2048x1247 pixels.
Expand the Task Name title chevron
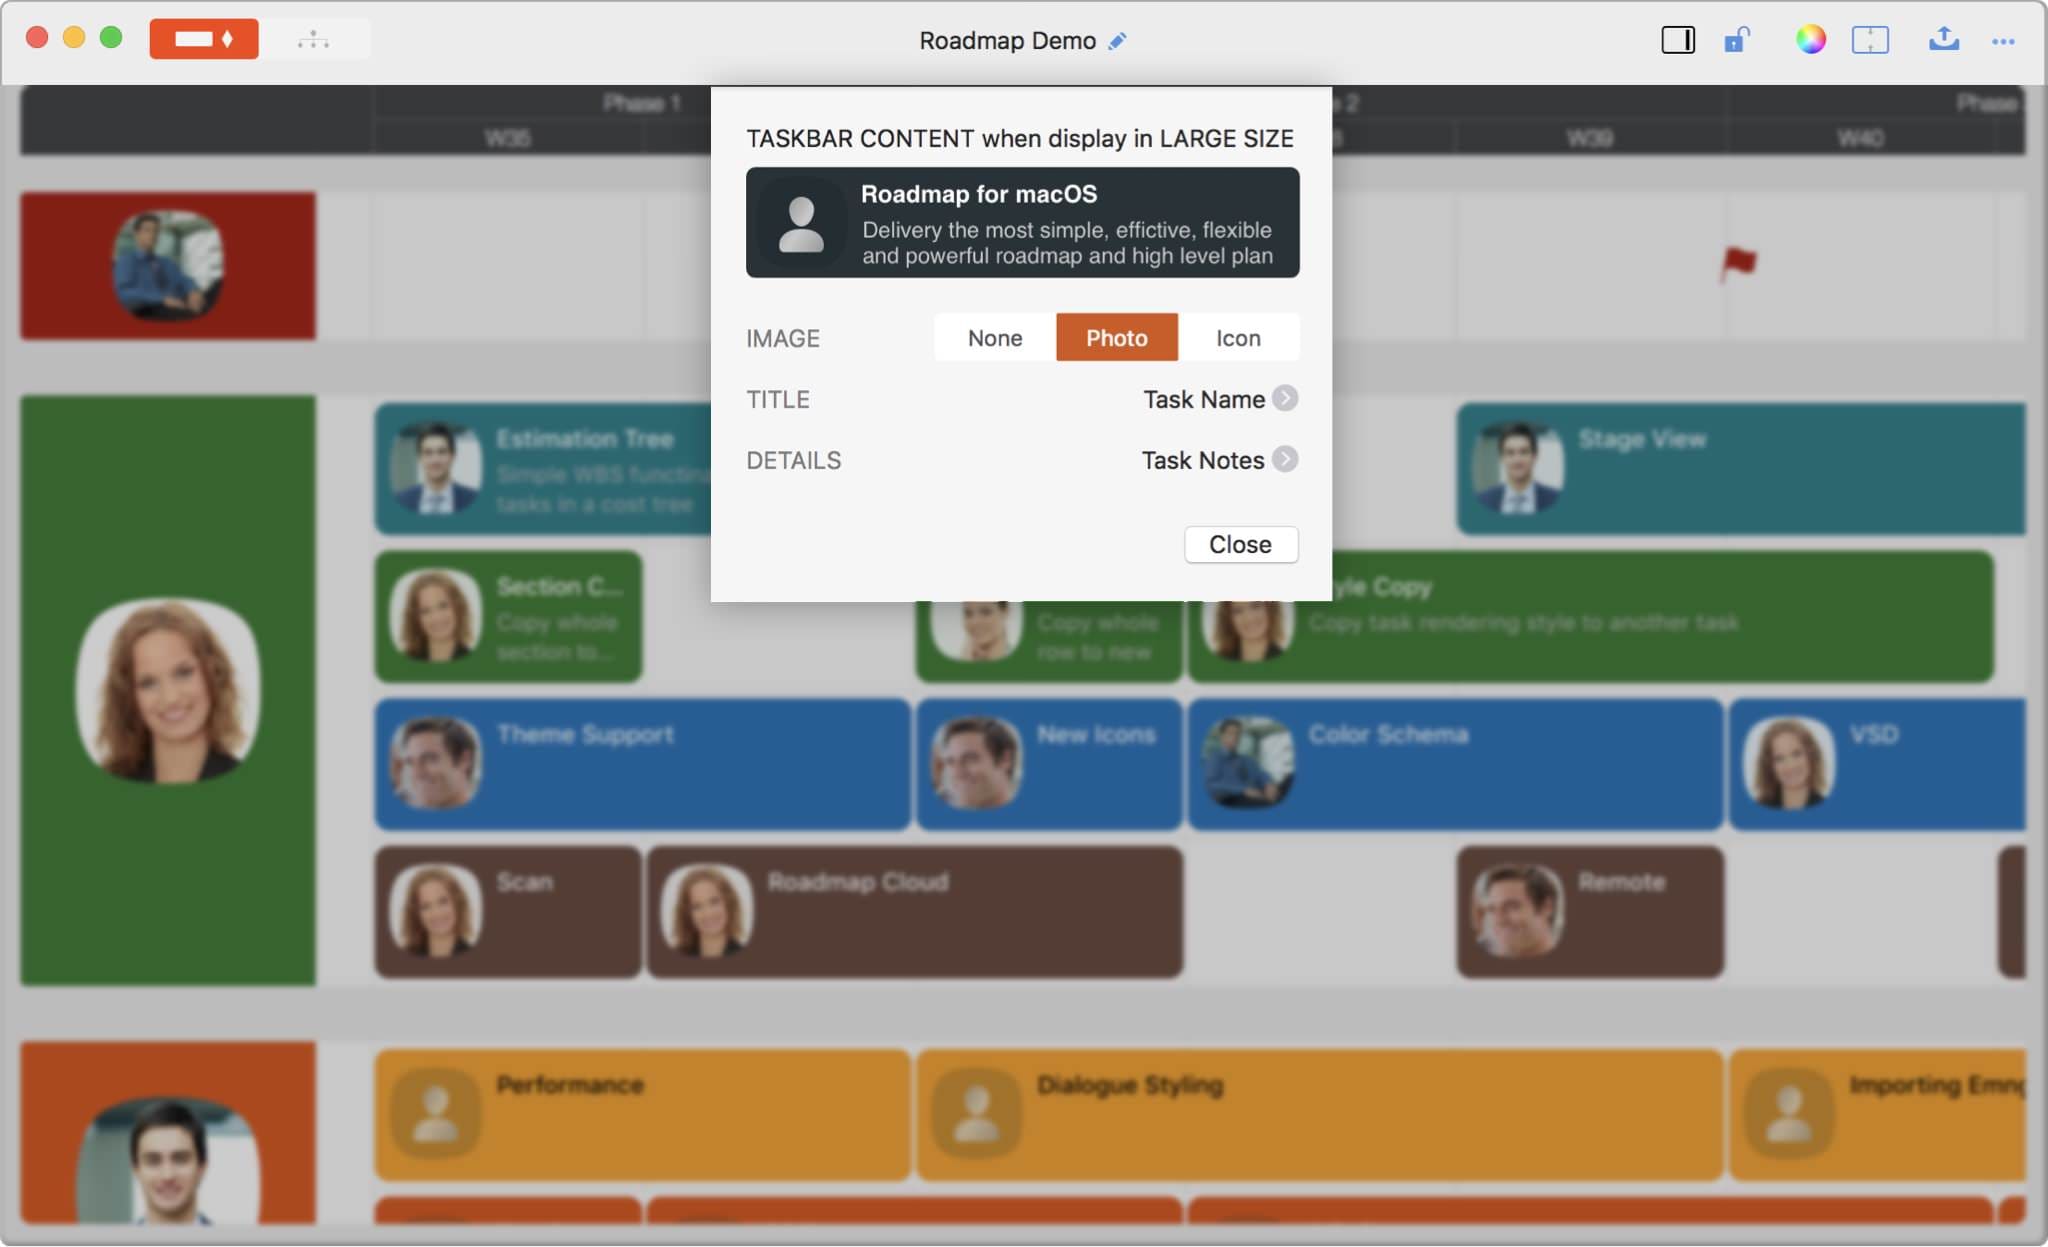coord(1285,398)
